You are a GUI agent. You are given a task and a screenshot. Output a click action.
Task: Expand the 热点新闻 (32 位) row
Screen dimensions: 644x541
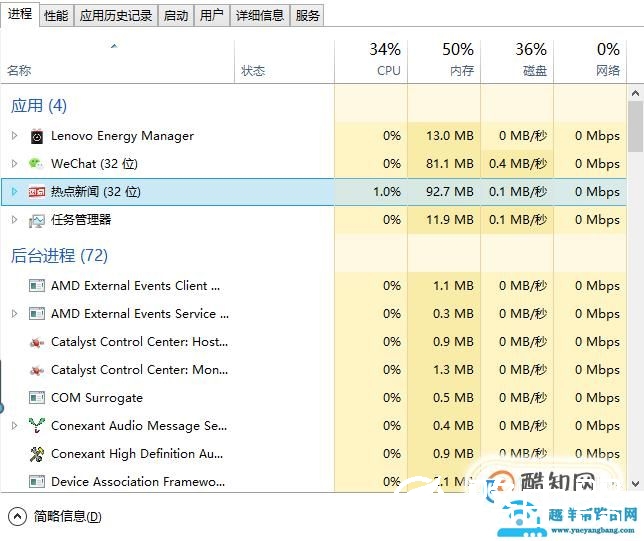coord(14,191)
